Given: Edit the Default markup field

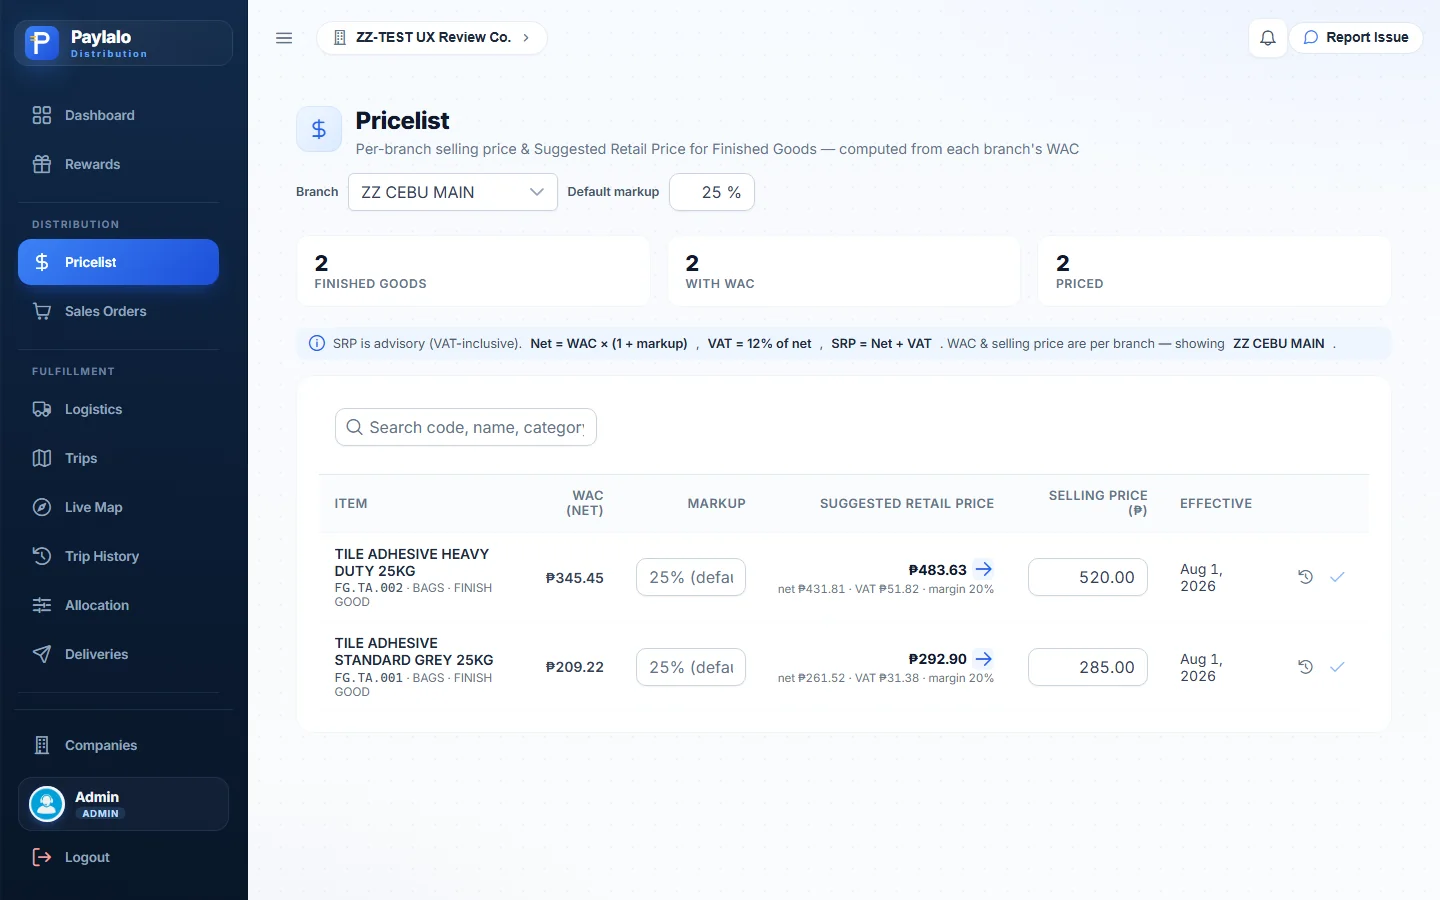Looking at the screenshot, I should click(712, 192).
